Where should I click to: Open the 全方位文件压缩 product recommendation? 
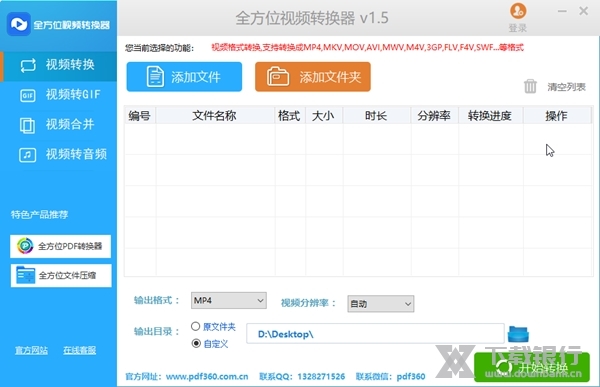60,275
